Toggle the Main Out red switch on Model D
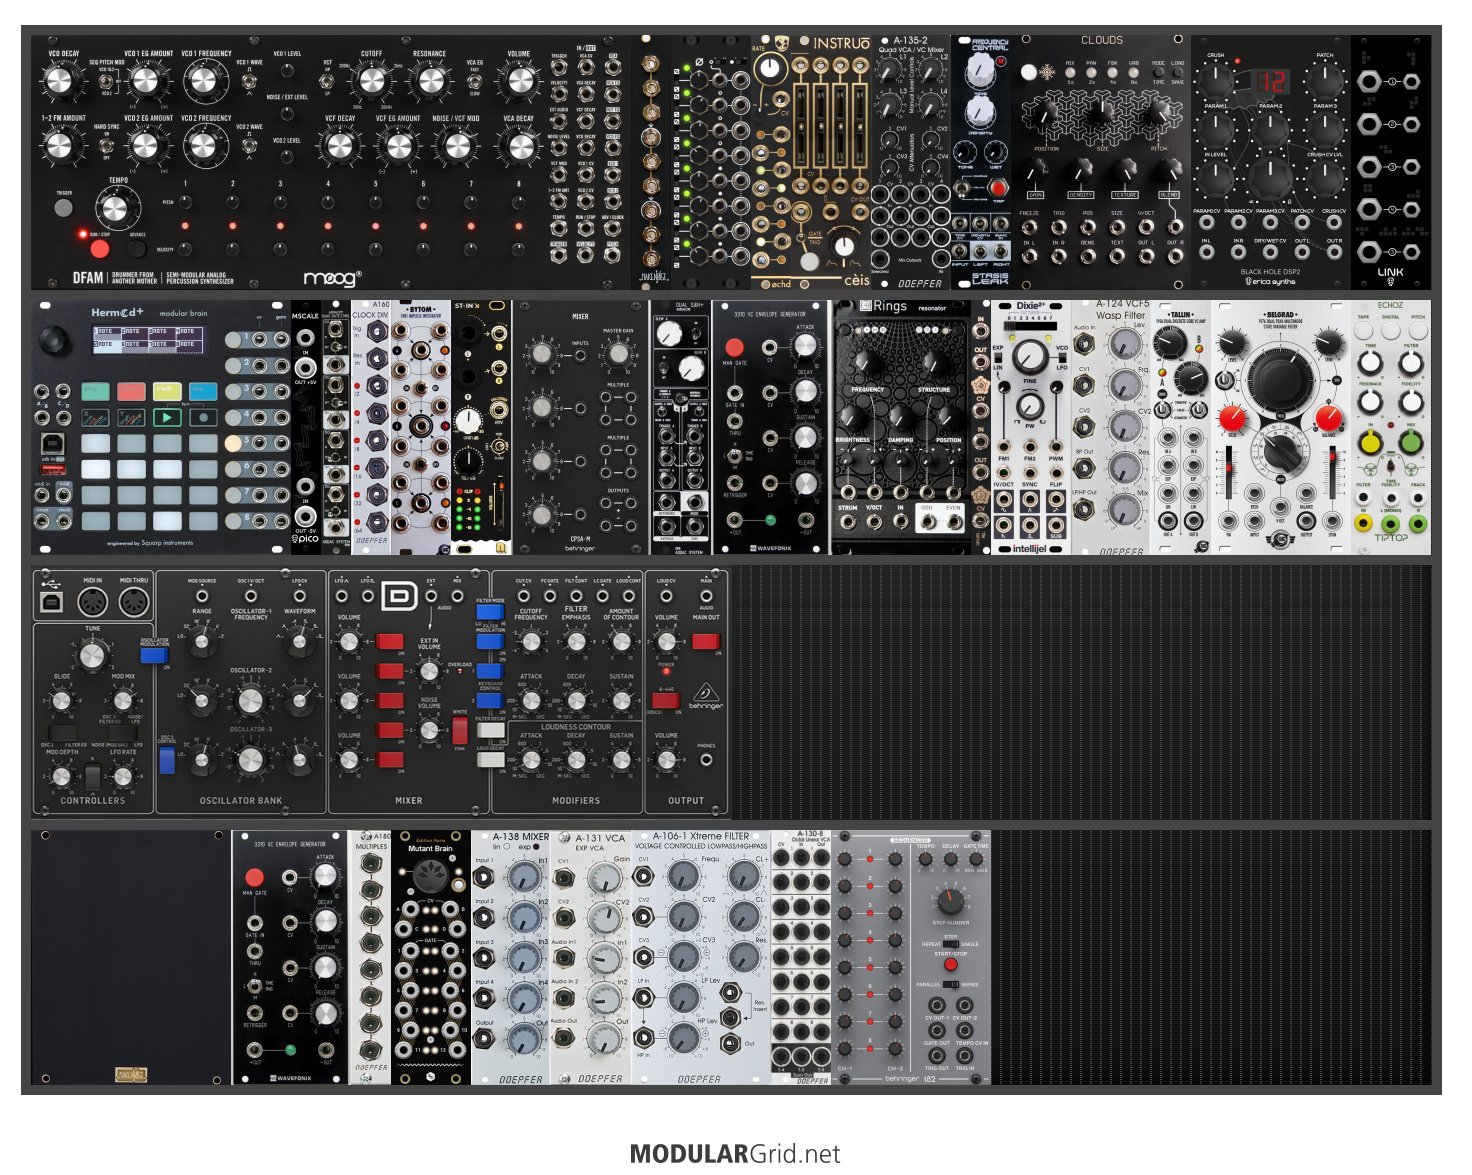The width and height of the screenshot is (1472, 1175). pos(705,641)
